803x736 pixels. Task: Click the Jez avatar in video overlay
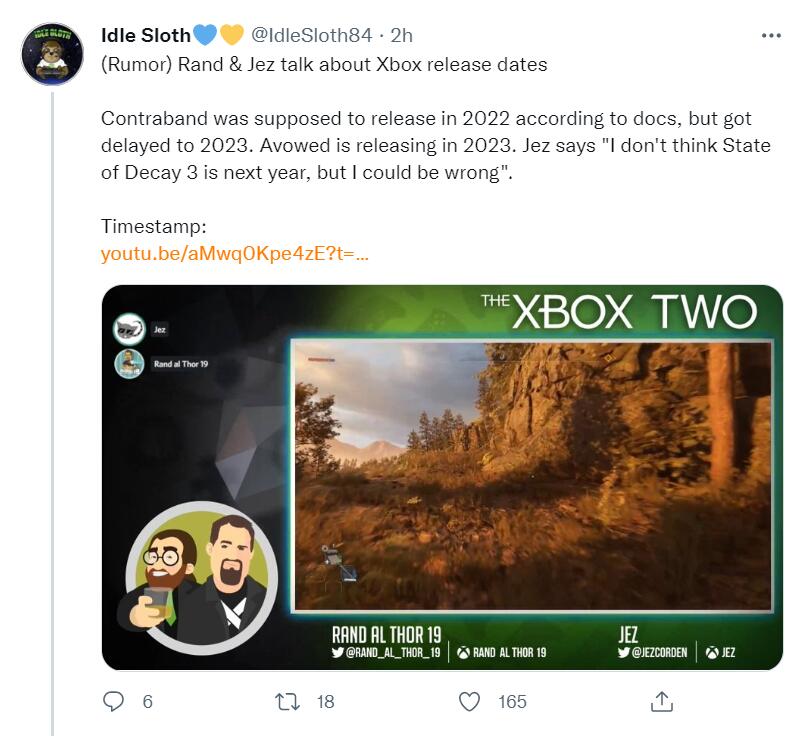point(129,328)
